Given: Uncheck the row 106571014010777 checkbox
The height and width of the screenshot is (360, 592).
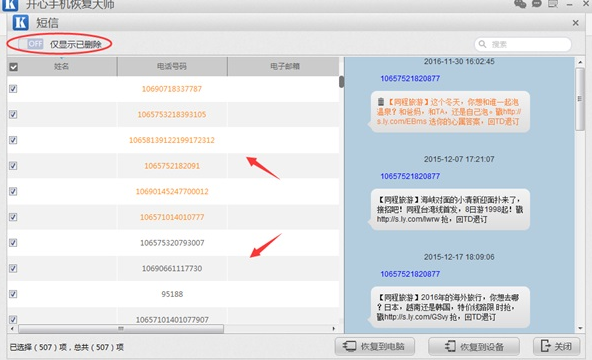Looking at the screenshot, I should tap(13, 217).
